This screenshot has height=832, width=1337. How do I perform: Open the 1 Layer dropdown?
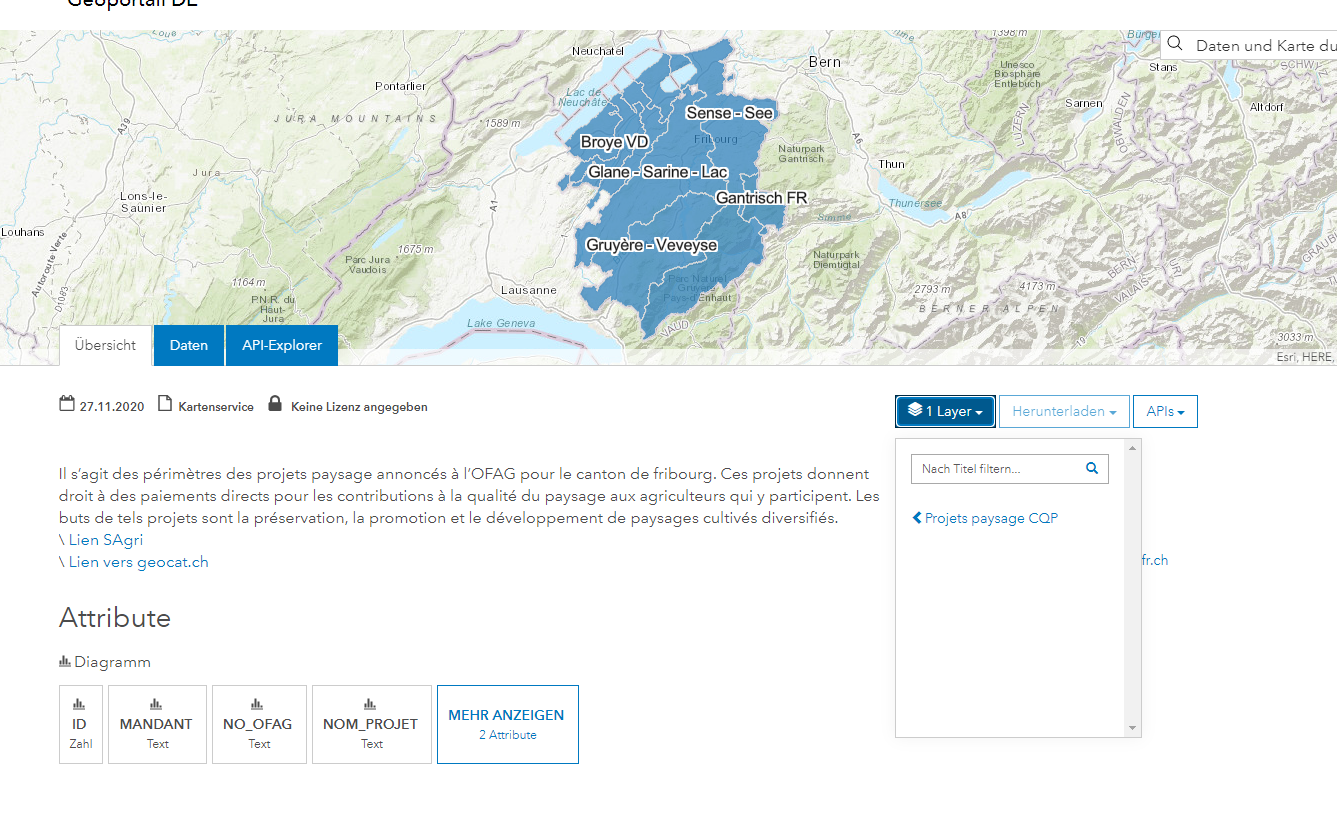coord(945,411)
